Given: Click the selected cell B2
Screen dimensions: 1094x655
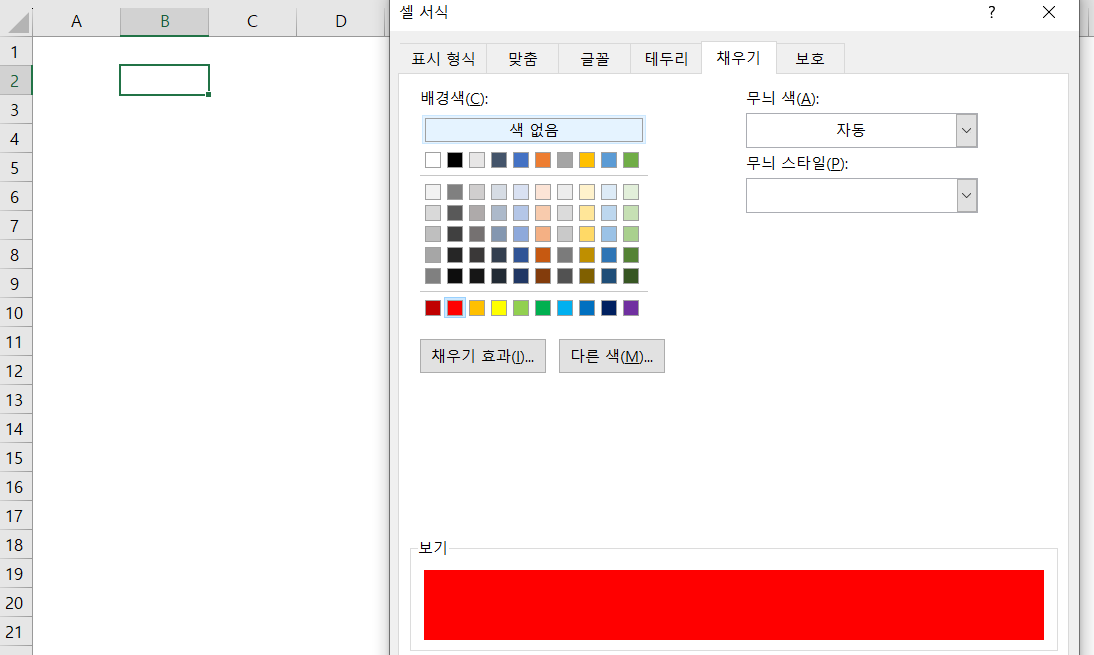Looking at the screenshot, I should pos(165,80).
